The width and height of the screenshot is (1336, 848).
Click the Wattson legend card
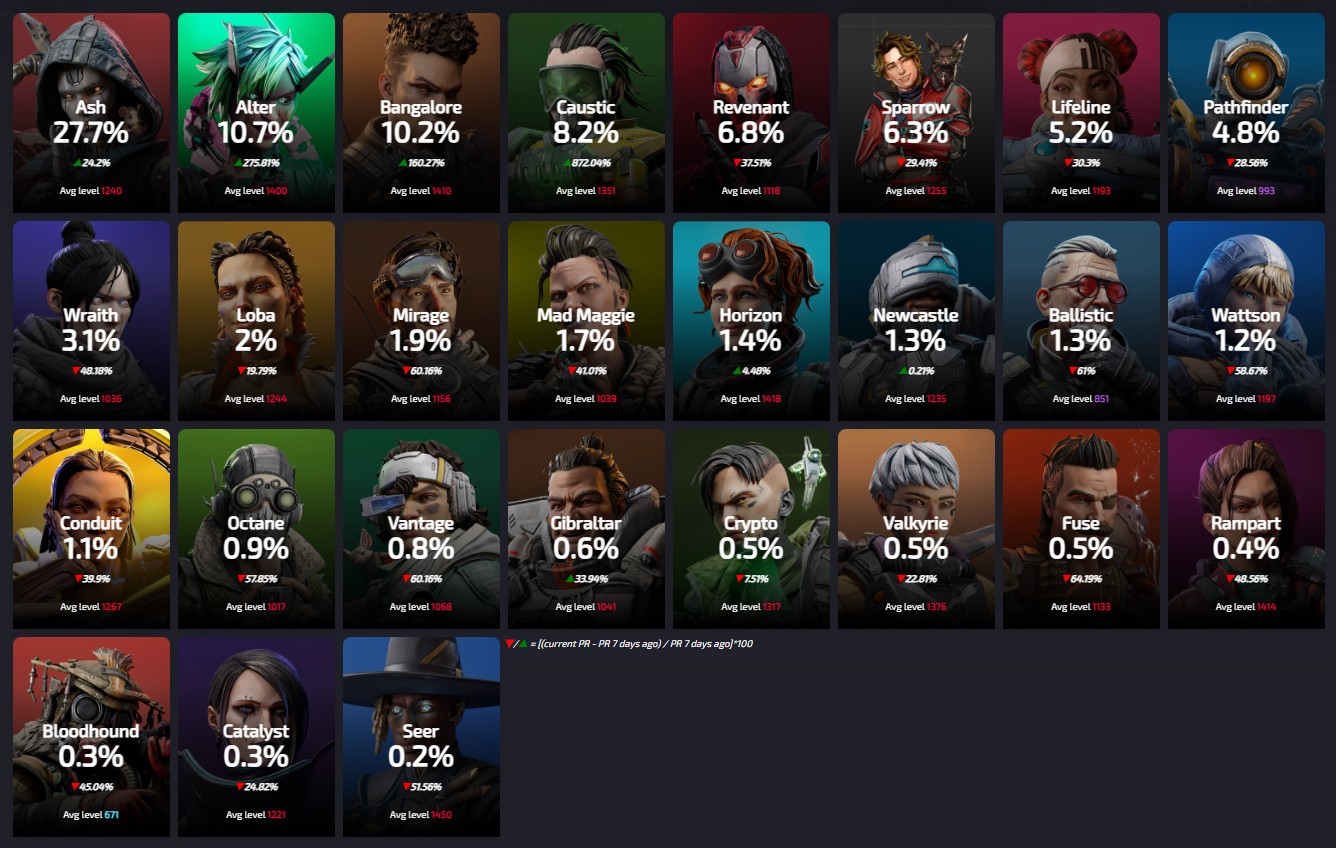[1246, 321]
